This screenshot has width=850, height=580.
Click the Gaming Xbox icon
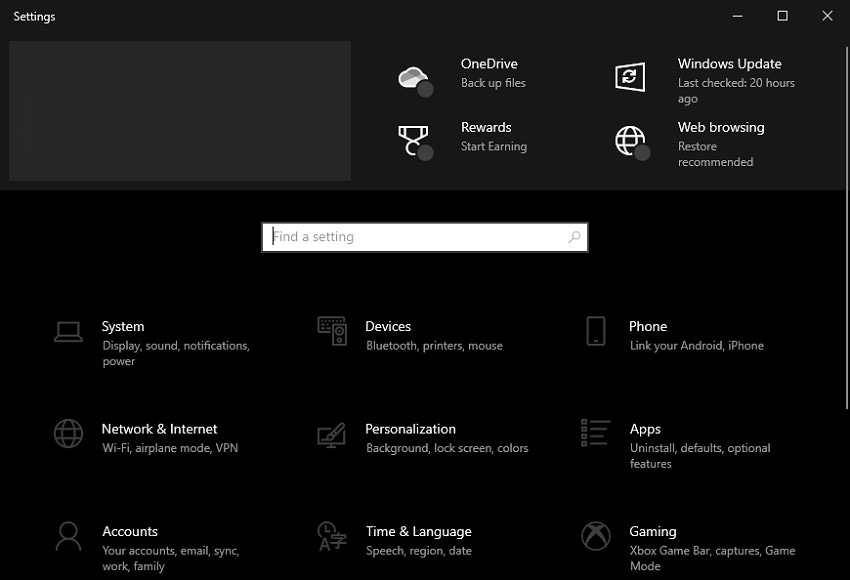[x=596, y=536]
